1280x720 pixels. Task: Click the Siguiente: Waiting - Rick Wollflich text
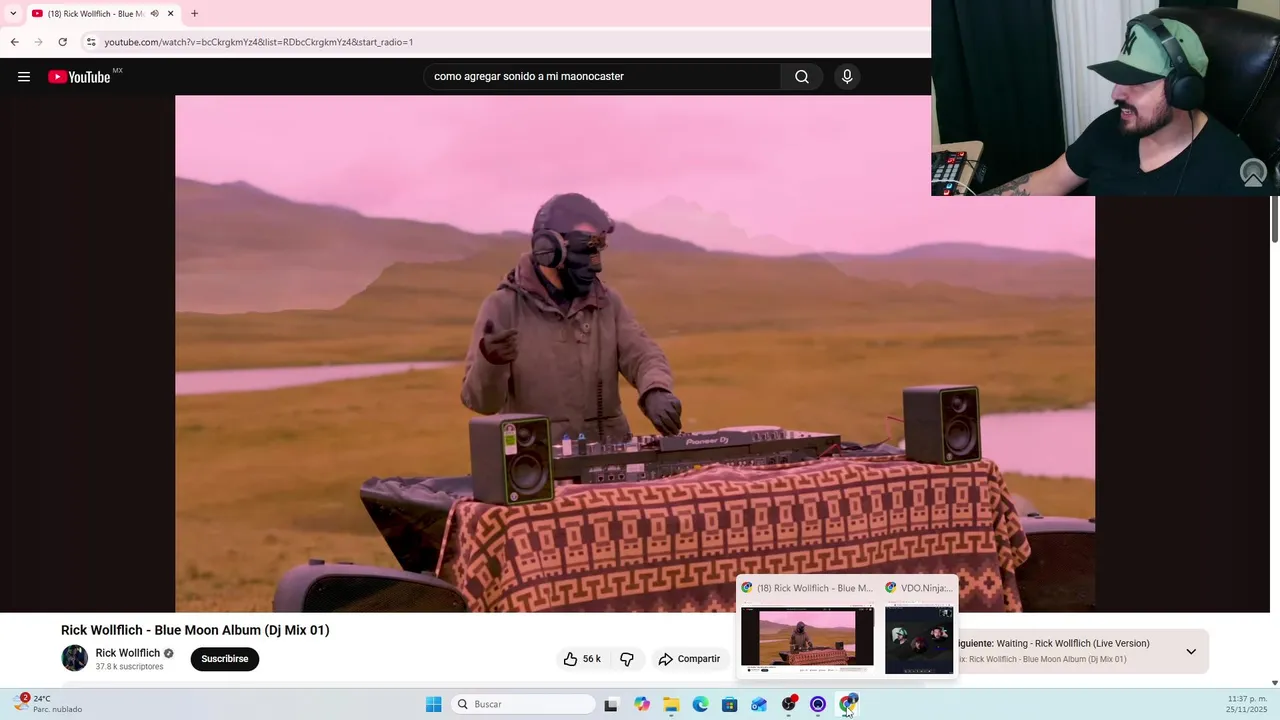[x=1054, y=644]
